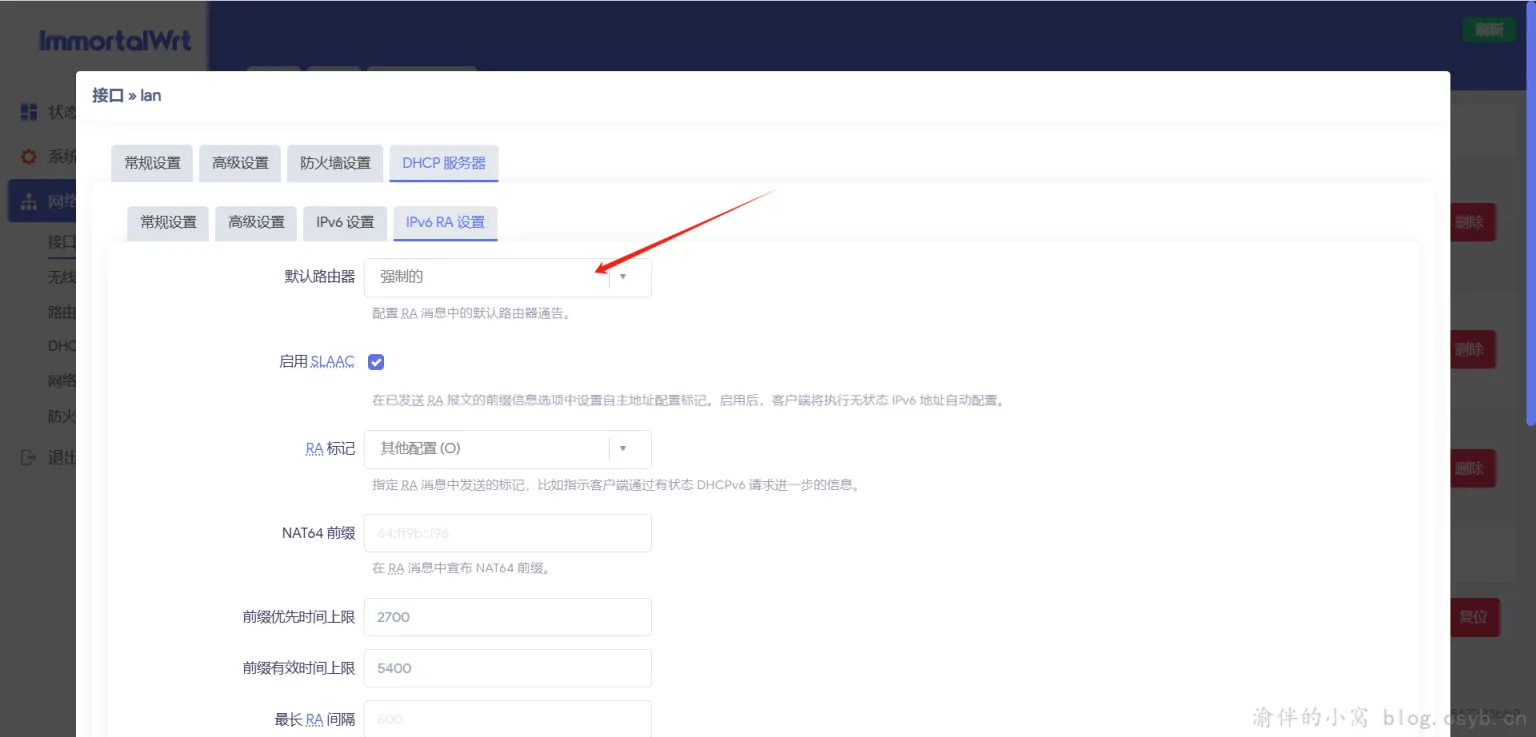Switch to the 防火墙设置 tab

point(335,163)
